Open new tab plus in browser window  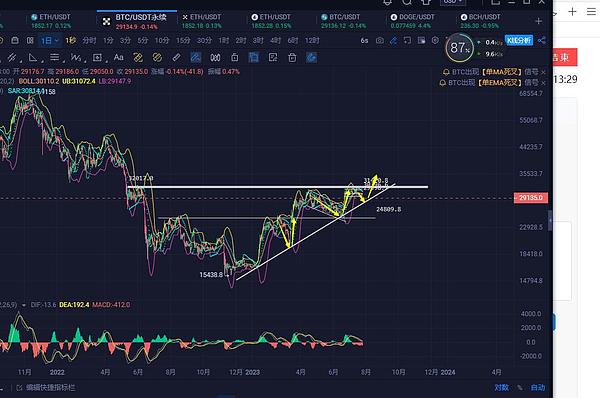pyautogui.click(x=572, y=12)
